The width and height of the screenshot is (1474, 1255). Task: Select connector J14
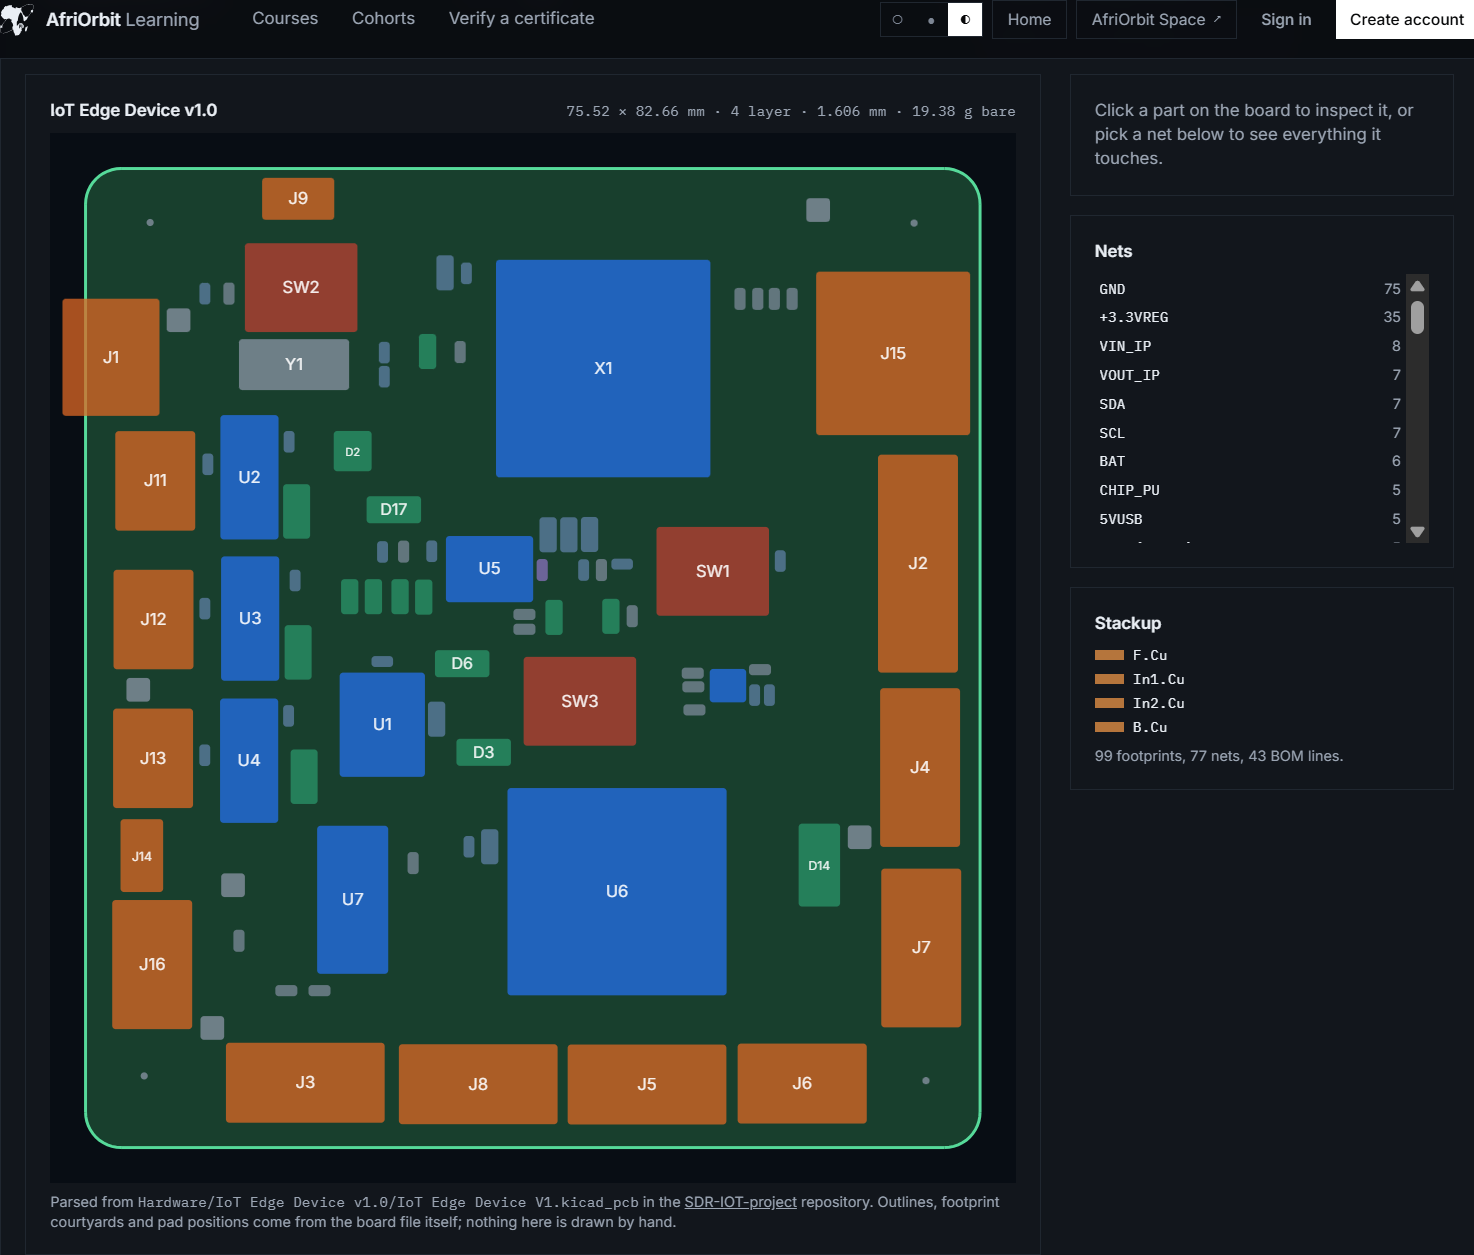pos(142,856)
